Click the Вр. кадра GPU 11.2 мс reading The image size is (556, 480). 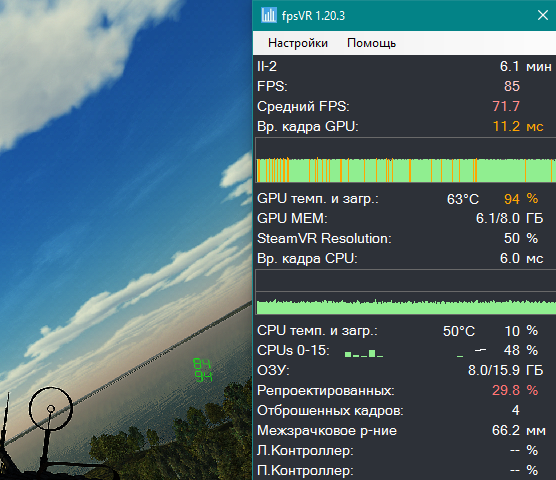[518, 126]
